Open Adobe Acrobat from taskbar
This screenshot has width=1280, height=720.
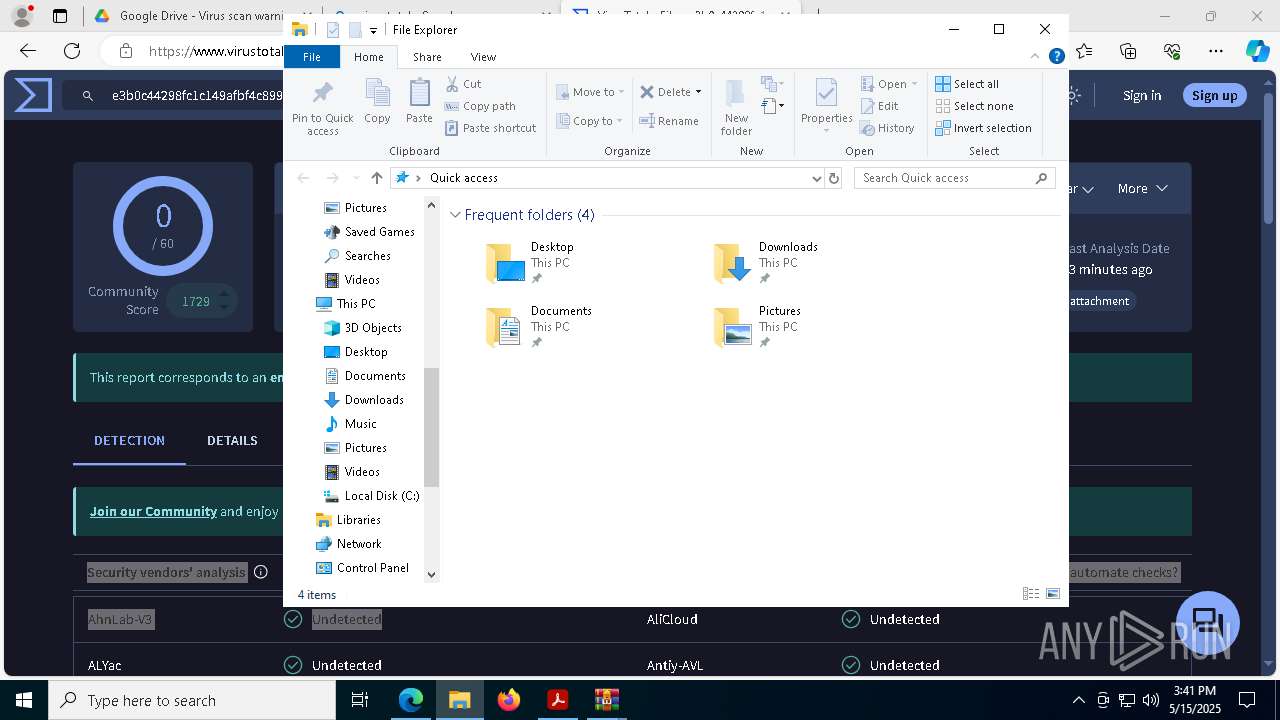[x=558, y=700]
